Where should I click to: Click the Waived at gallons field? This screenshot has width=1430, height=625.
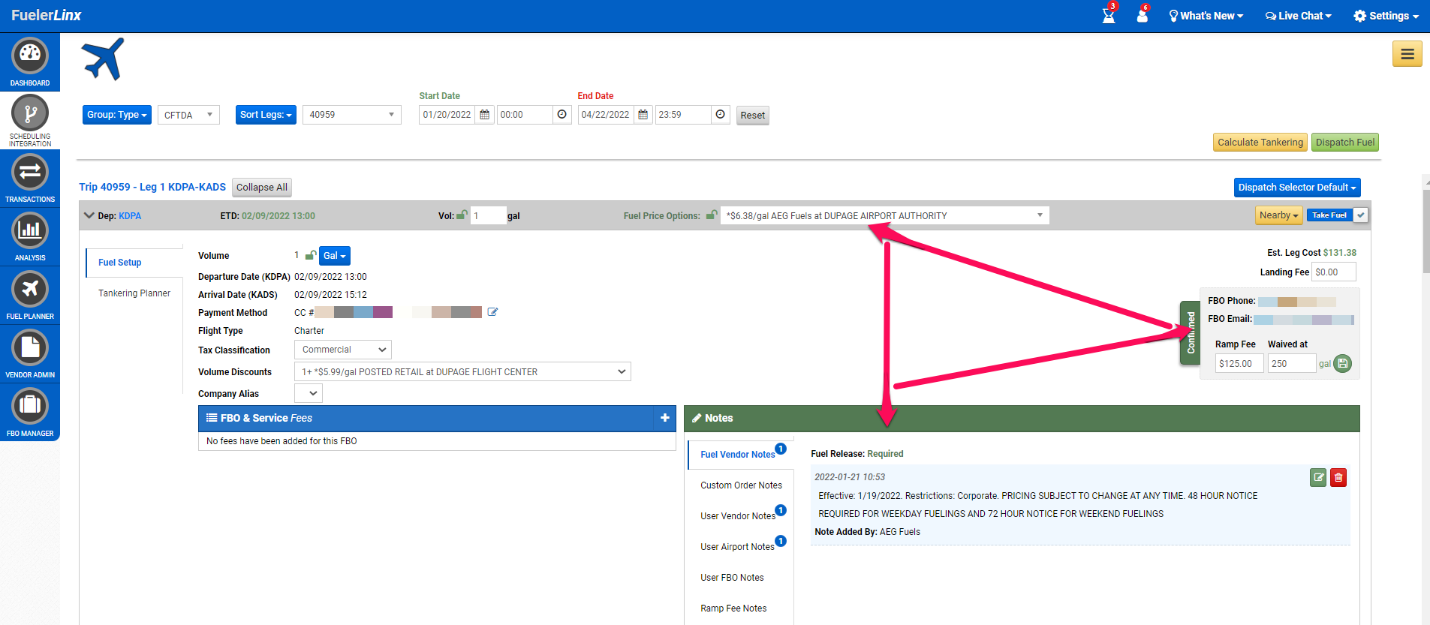click(x=1292, y=364)
